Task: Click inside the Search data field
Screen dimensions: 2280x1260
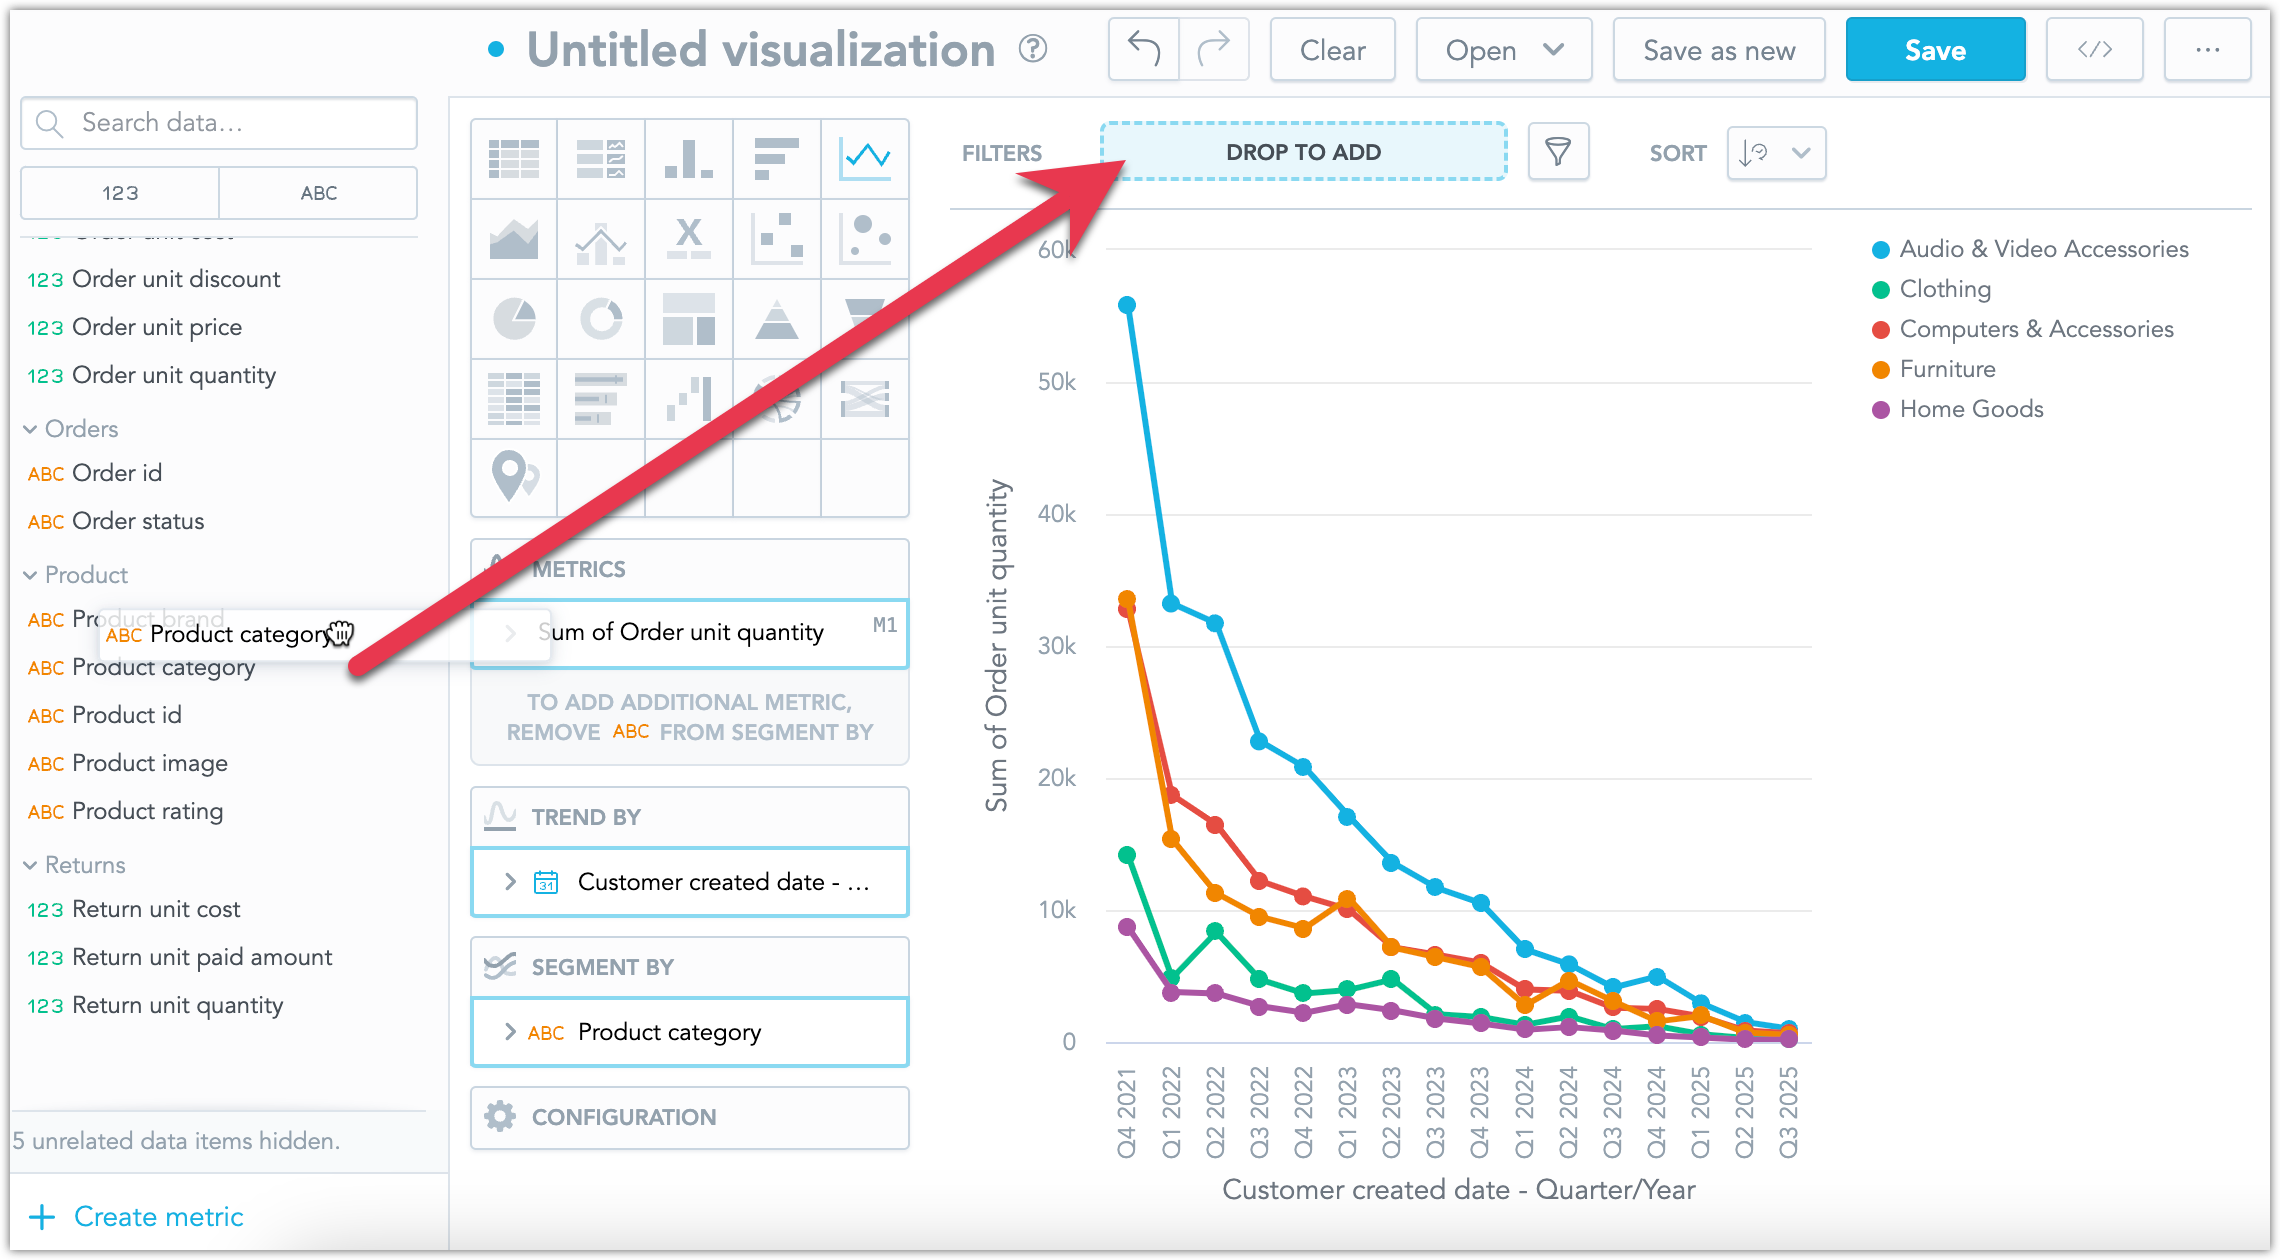Action: (220, 122)
